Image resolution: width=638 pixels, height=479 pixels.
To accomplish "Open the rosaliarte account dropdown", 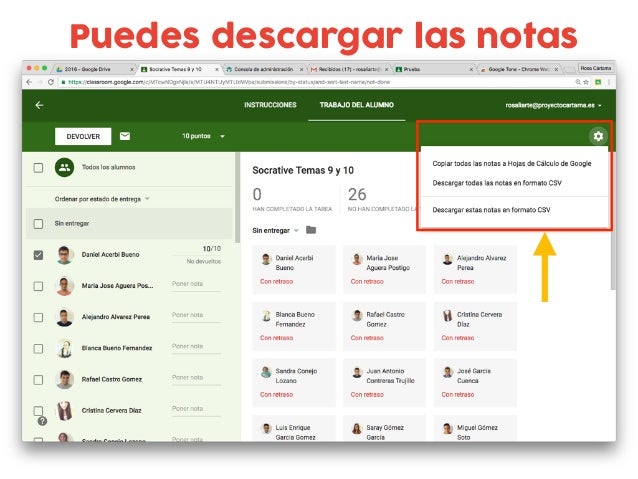I will tap(553, 105).
